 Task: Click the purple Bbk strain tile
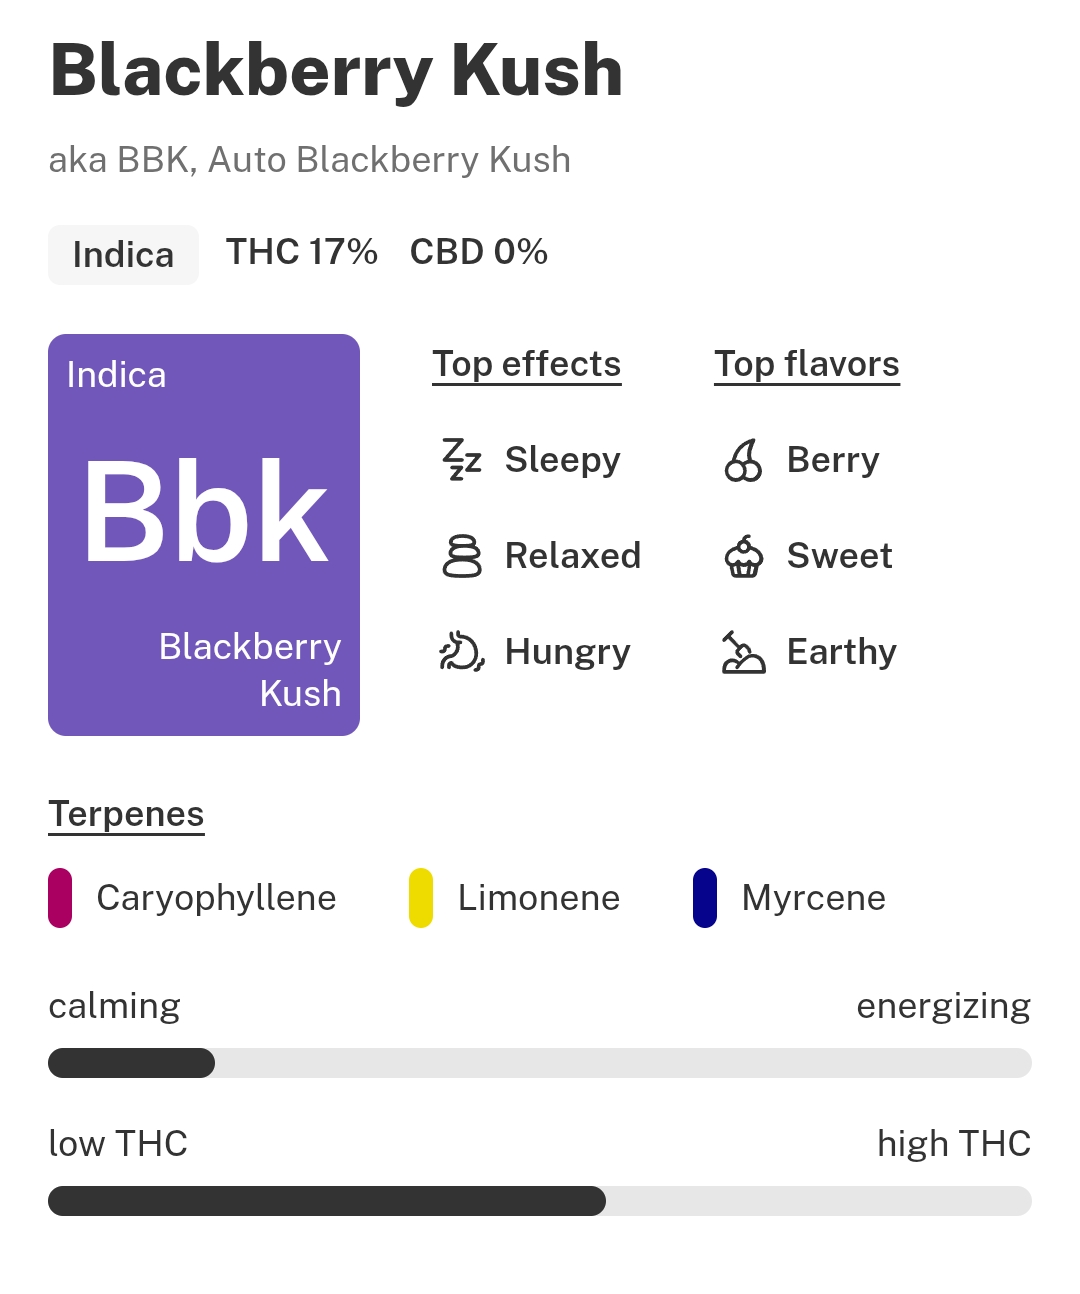[204, 535]
